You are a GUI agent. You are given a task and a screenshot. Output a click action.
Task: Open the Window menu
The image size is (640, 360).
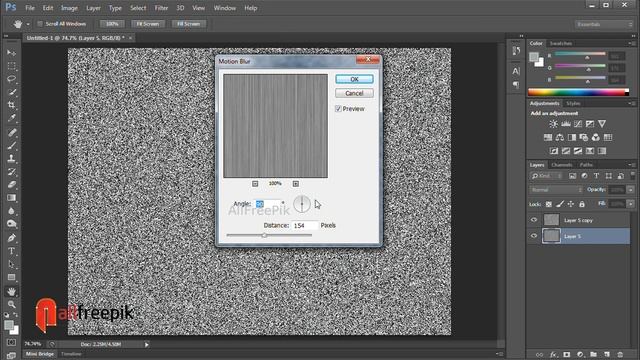(224, 8)
